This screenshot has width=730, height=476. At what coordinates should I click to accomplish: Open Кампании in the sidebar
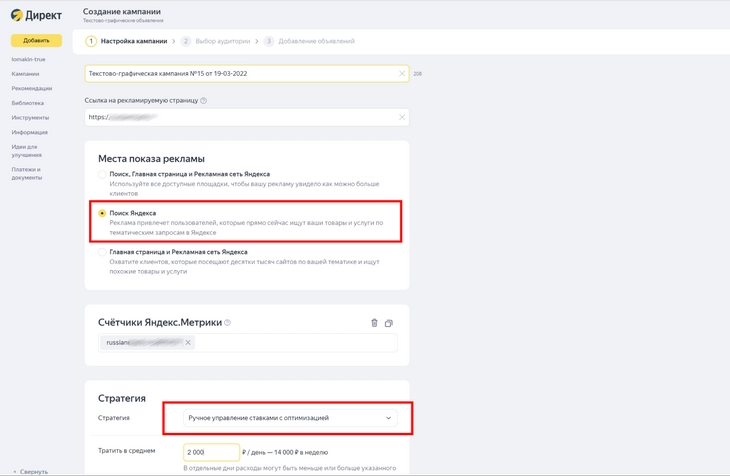(25, 74)
